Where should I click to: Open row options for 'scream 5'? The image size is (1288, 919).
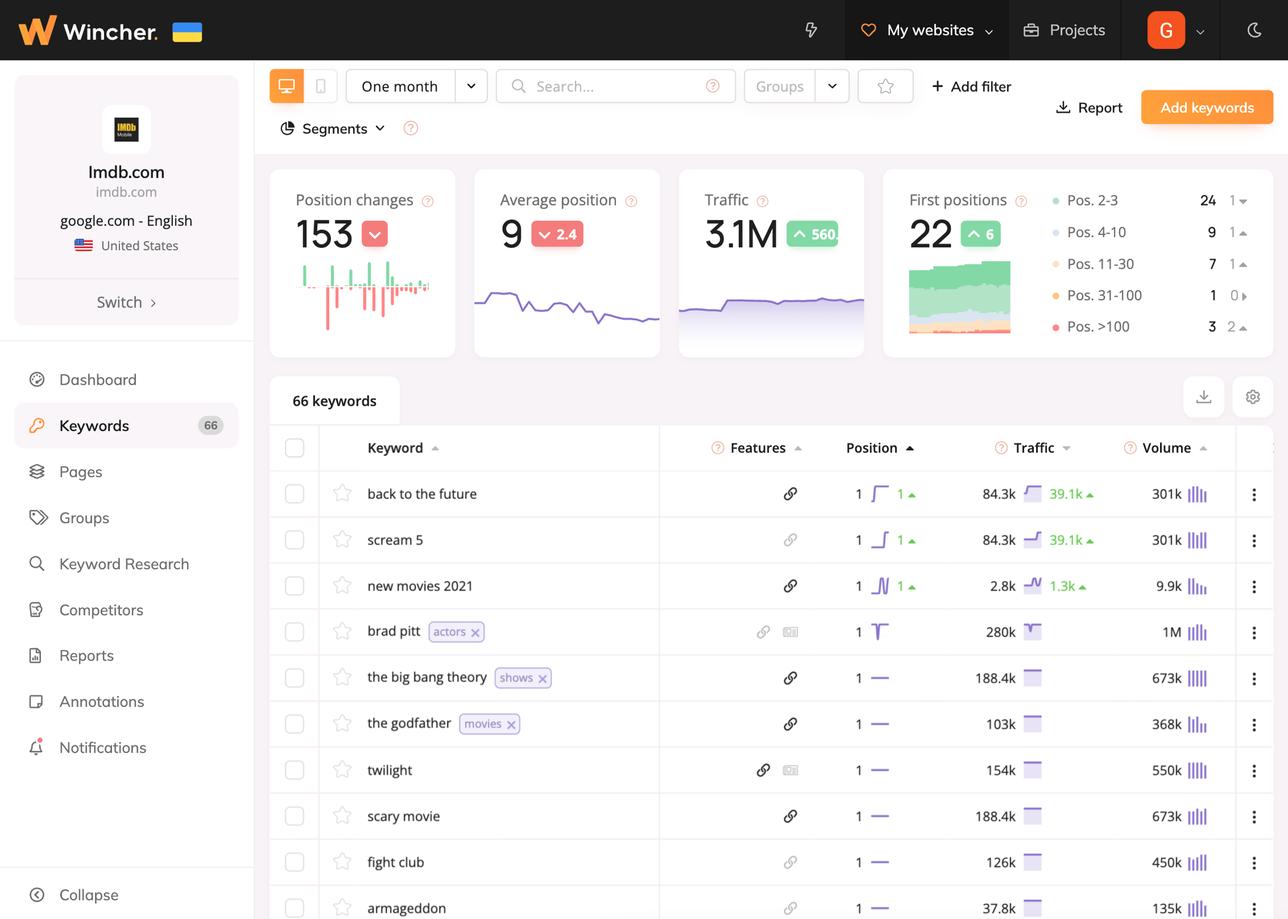coord(1254,540)
